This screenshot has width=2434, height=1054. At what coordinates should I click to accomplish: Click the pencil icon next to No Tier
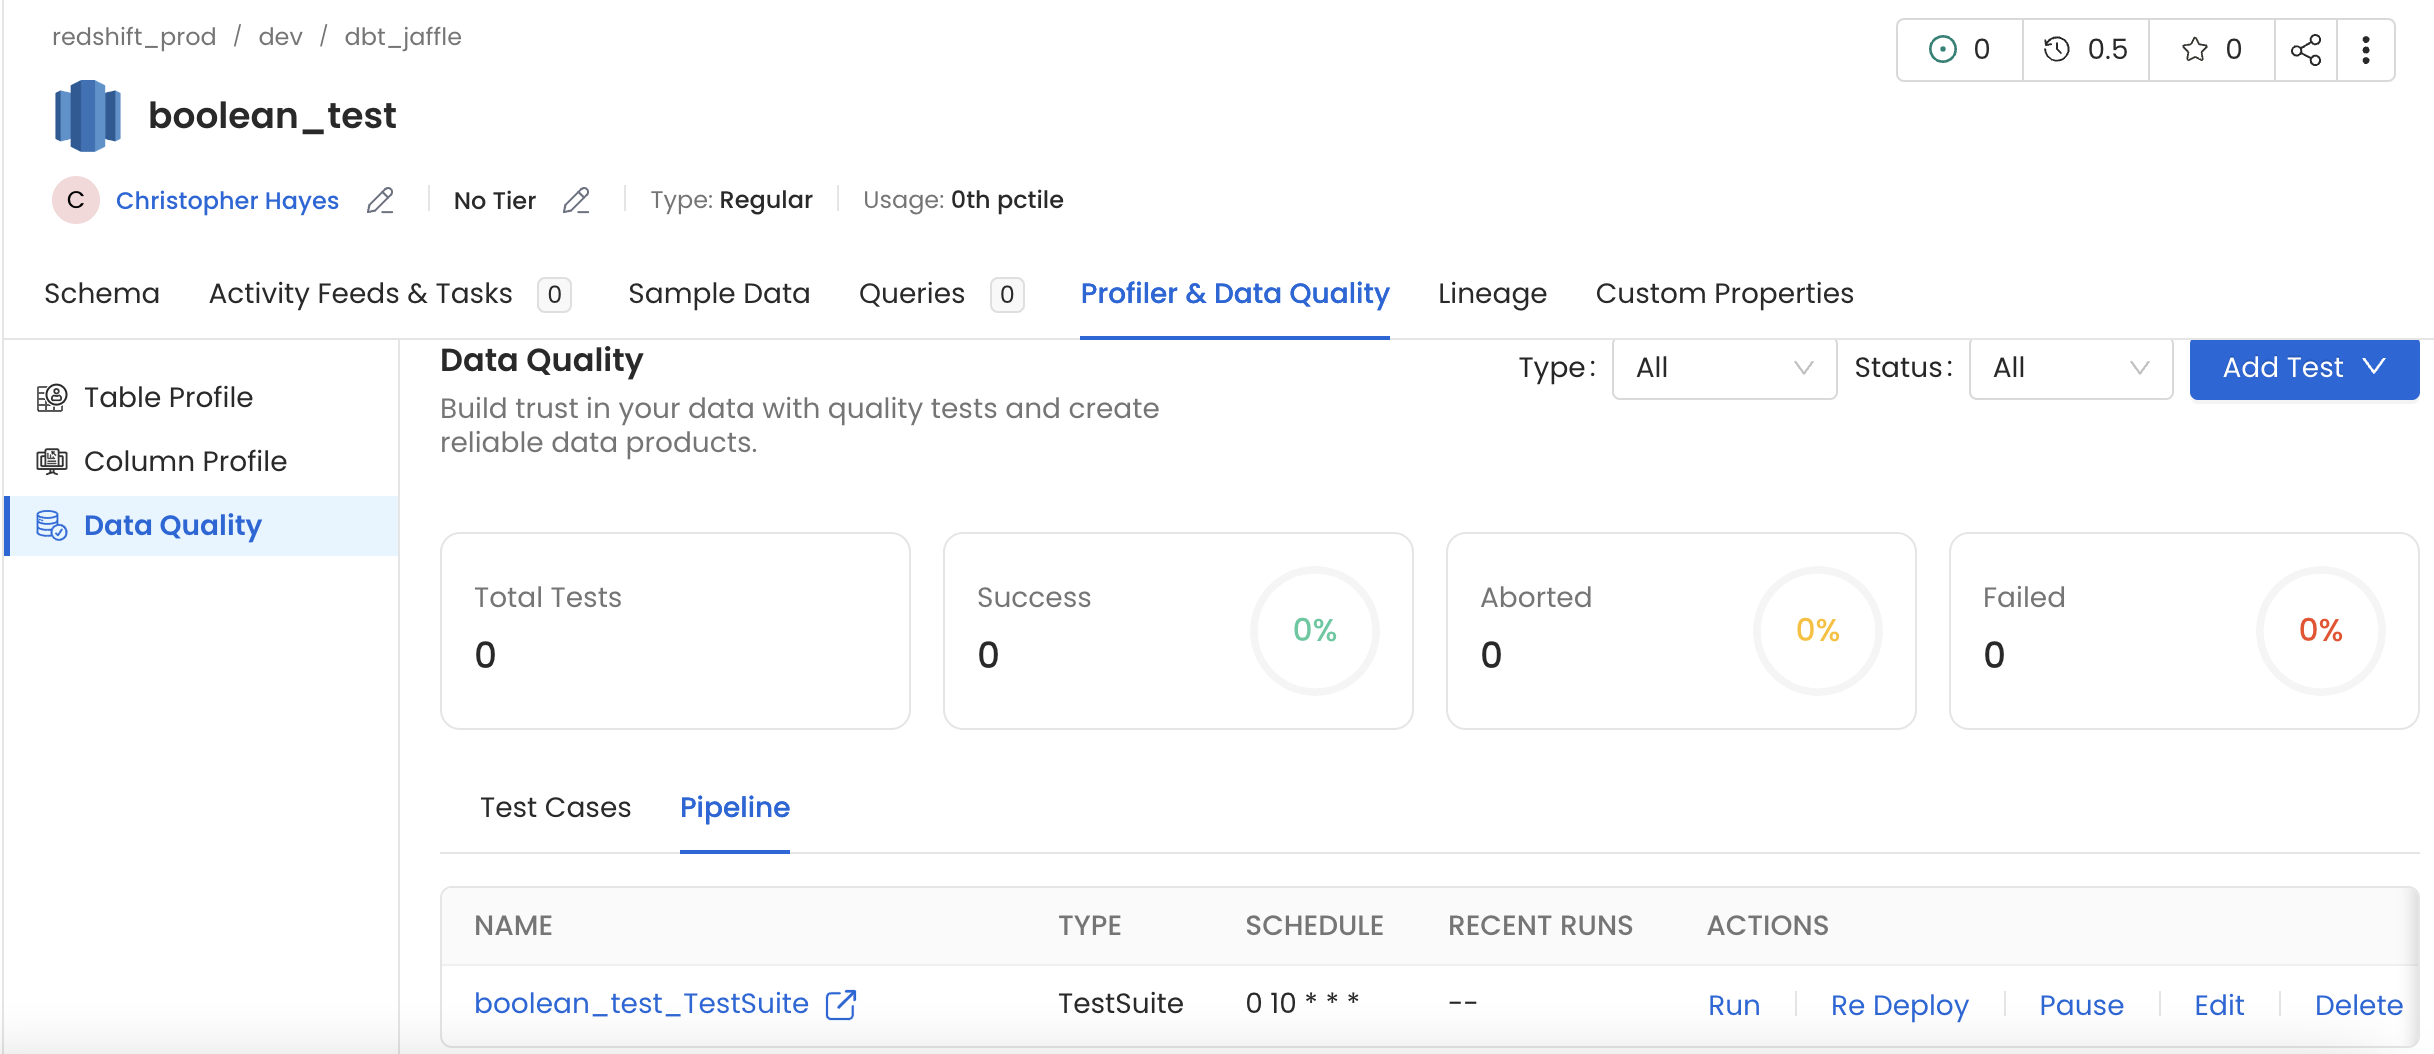tap(576, 201)
